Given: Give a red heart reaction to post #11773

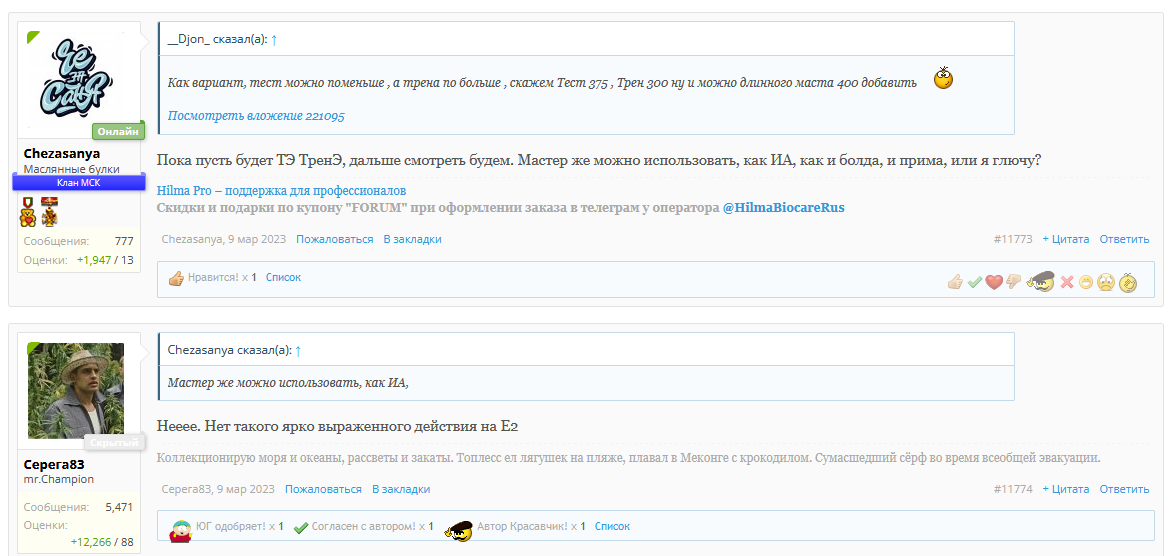Looking at the screenshot, I should 994,282.
